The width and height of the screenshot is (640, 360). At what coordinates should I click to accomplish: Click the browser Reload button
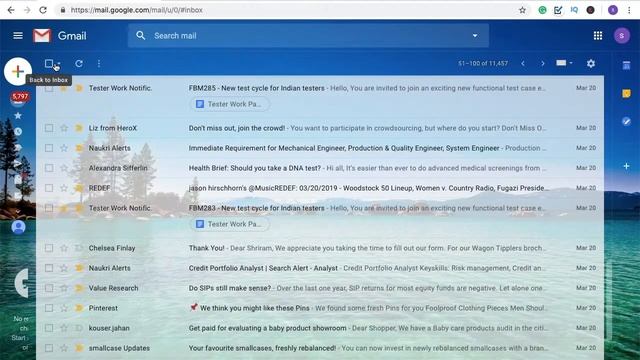click(x=43, y=10)
